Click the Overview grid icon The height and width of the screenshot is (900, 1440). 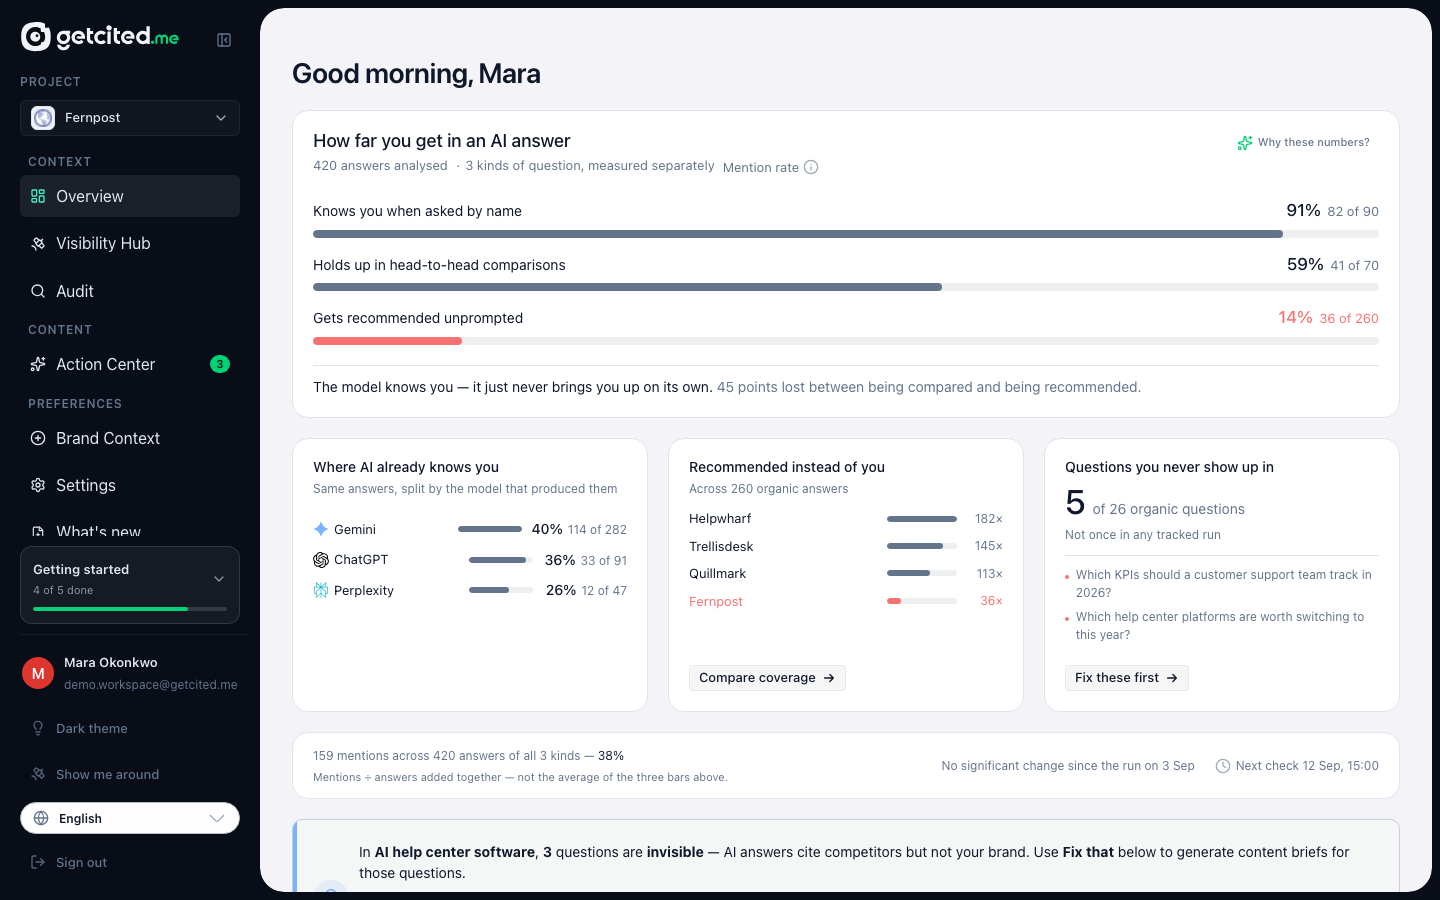click(x=38, y=196)
